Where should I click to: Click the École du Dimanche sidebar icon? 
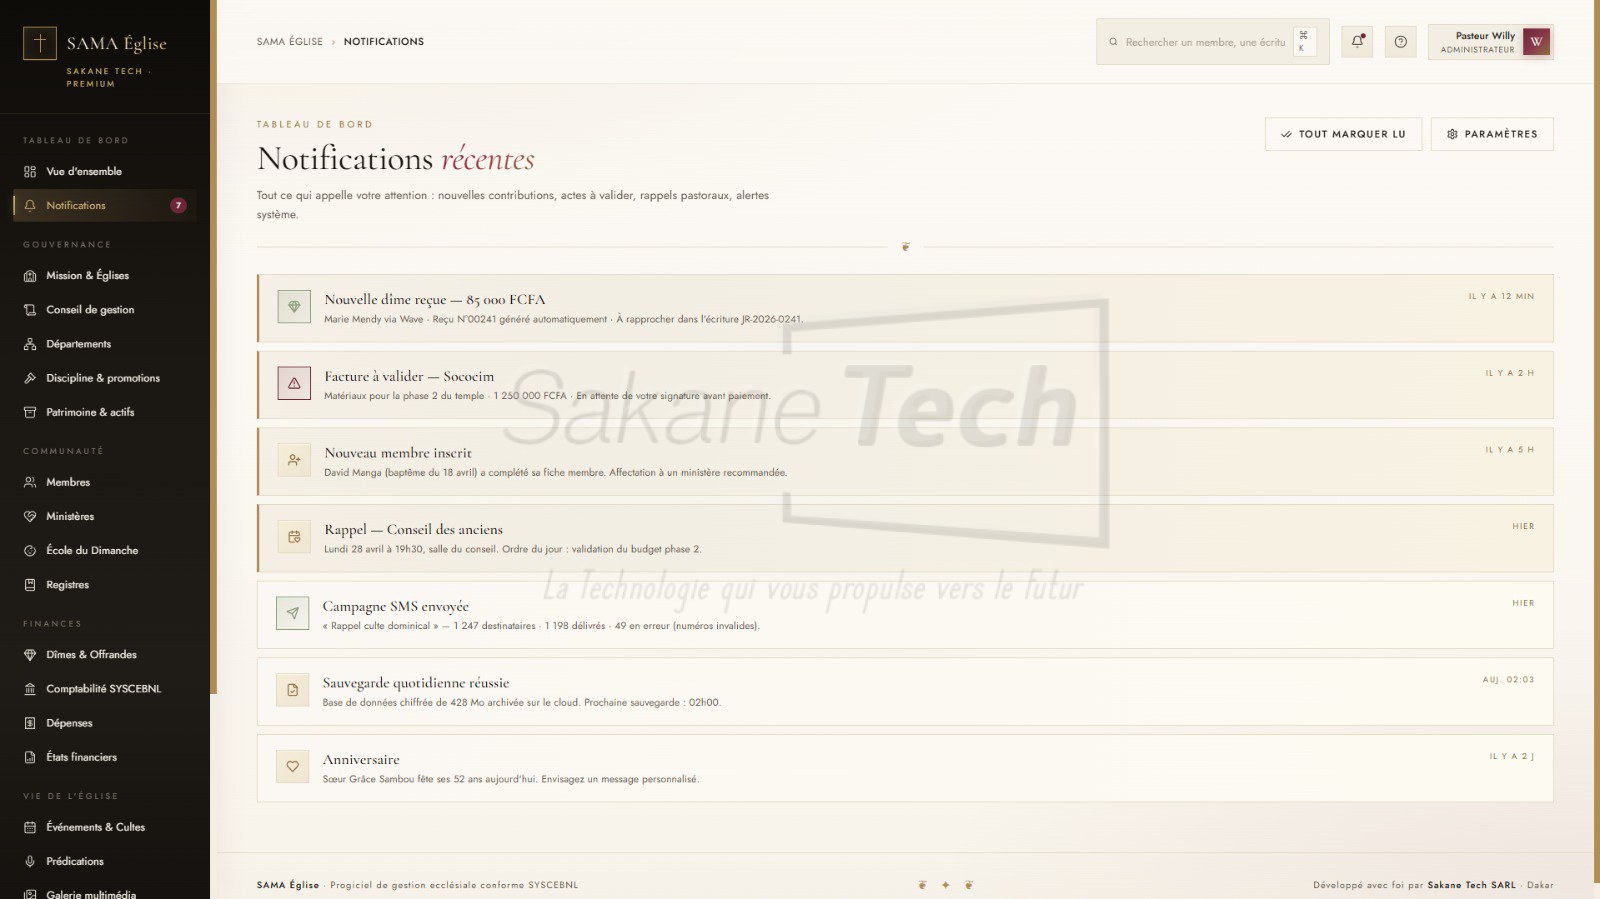[30, 551]
